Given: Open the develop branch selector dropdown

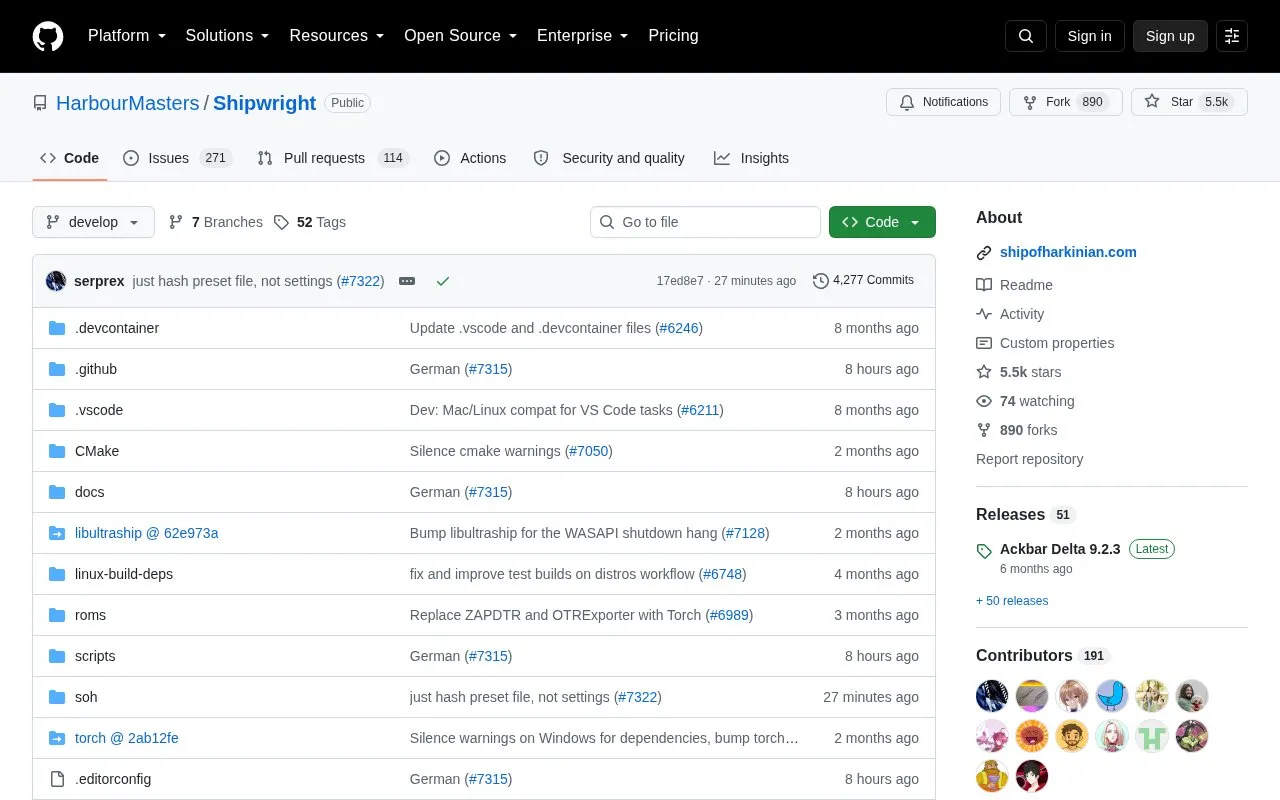Looking at the screenshot, I should click(x=93, y=222).
